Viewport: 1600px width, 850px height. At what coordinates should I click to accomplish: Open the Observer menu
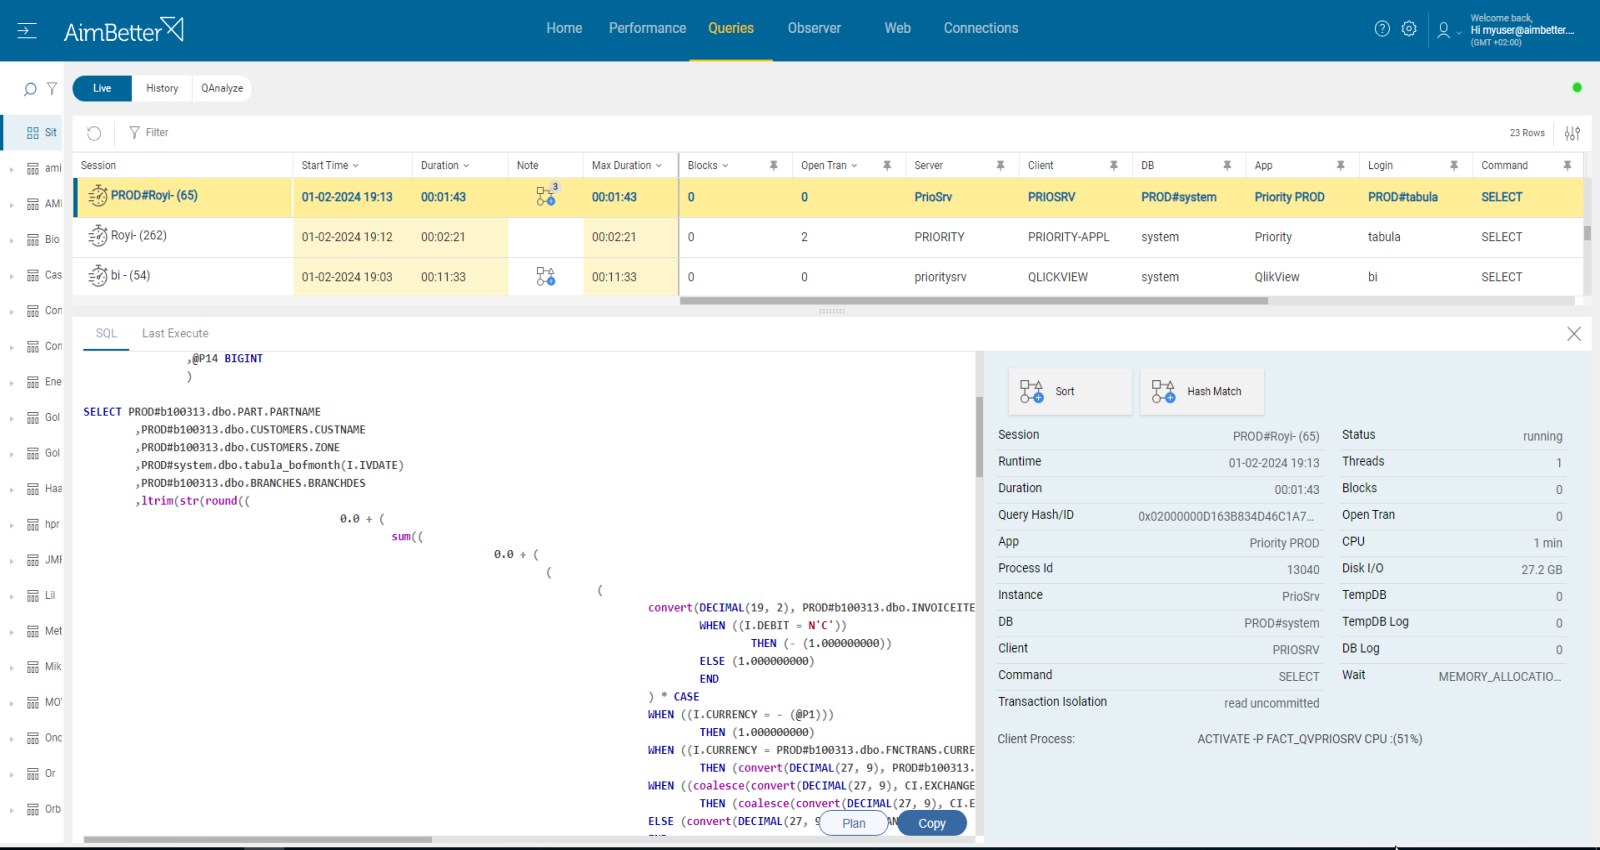point(814,29)
